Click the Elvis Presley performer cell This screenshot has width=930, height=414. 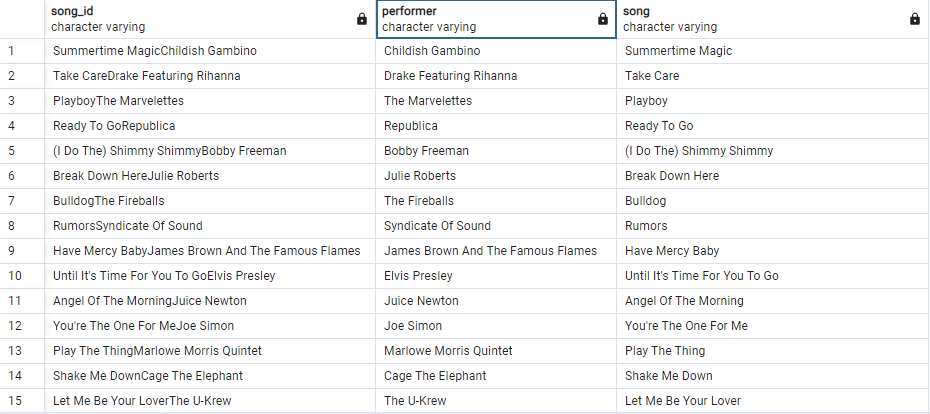tap(418, 276)
